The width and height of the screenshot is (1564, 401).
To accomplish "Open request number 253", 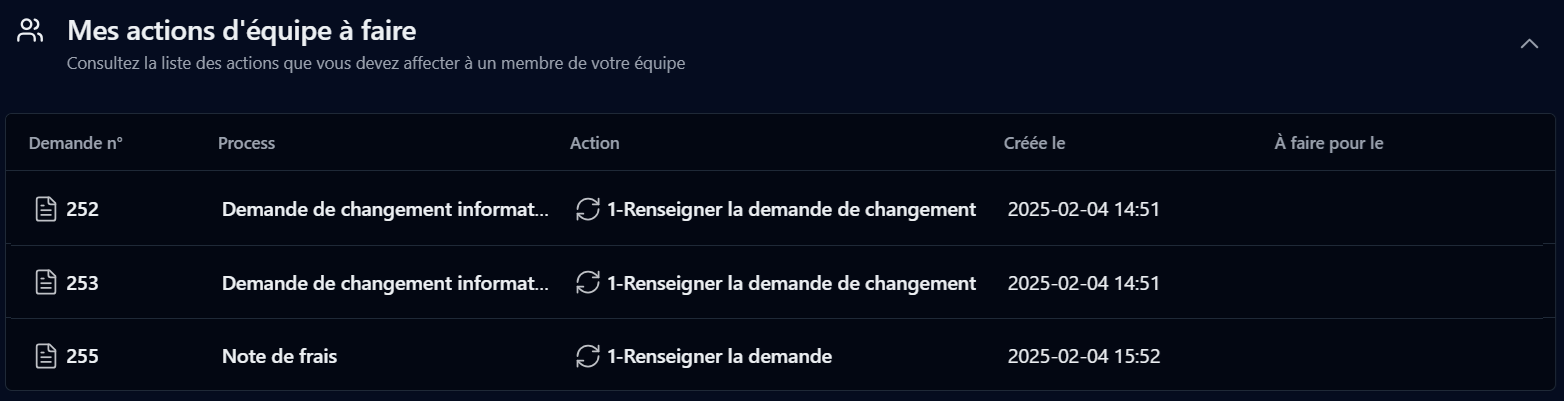I will 82,283.
